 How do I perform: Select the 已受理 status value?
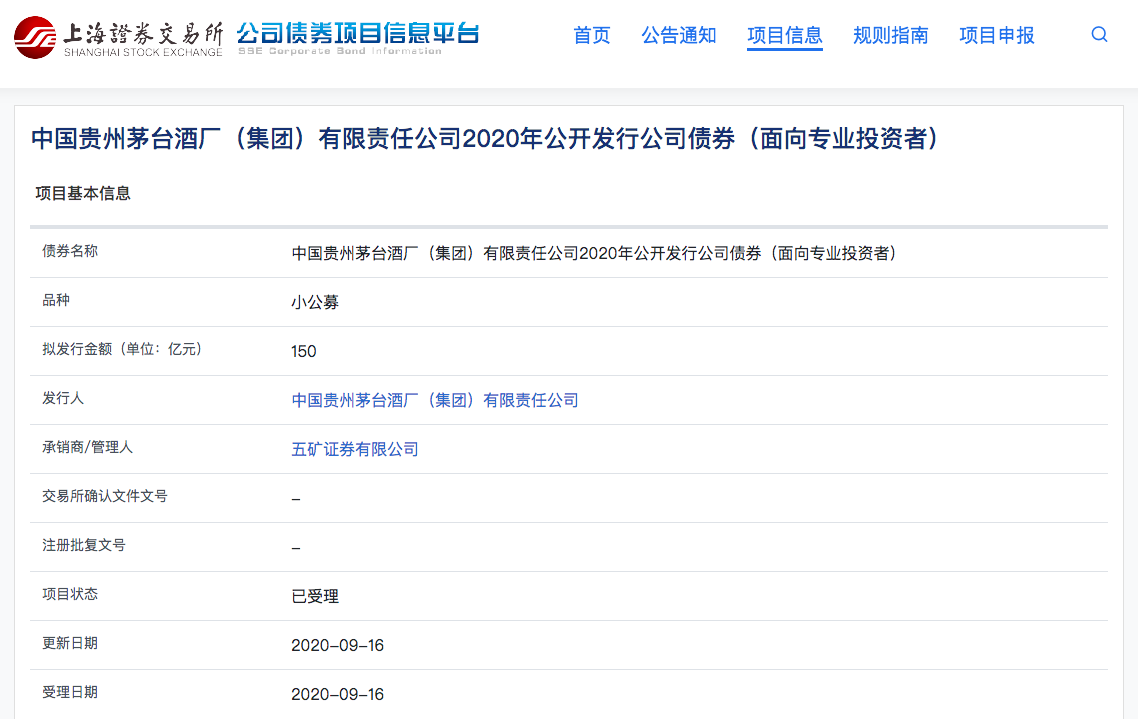point(315,596)
